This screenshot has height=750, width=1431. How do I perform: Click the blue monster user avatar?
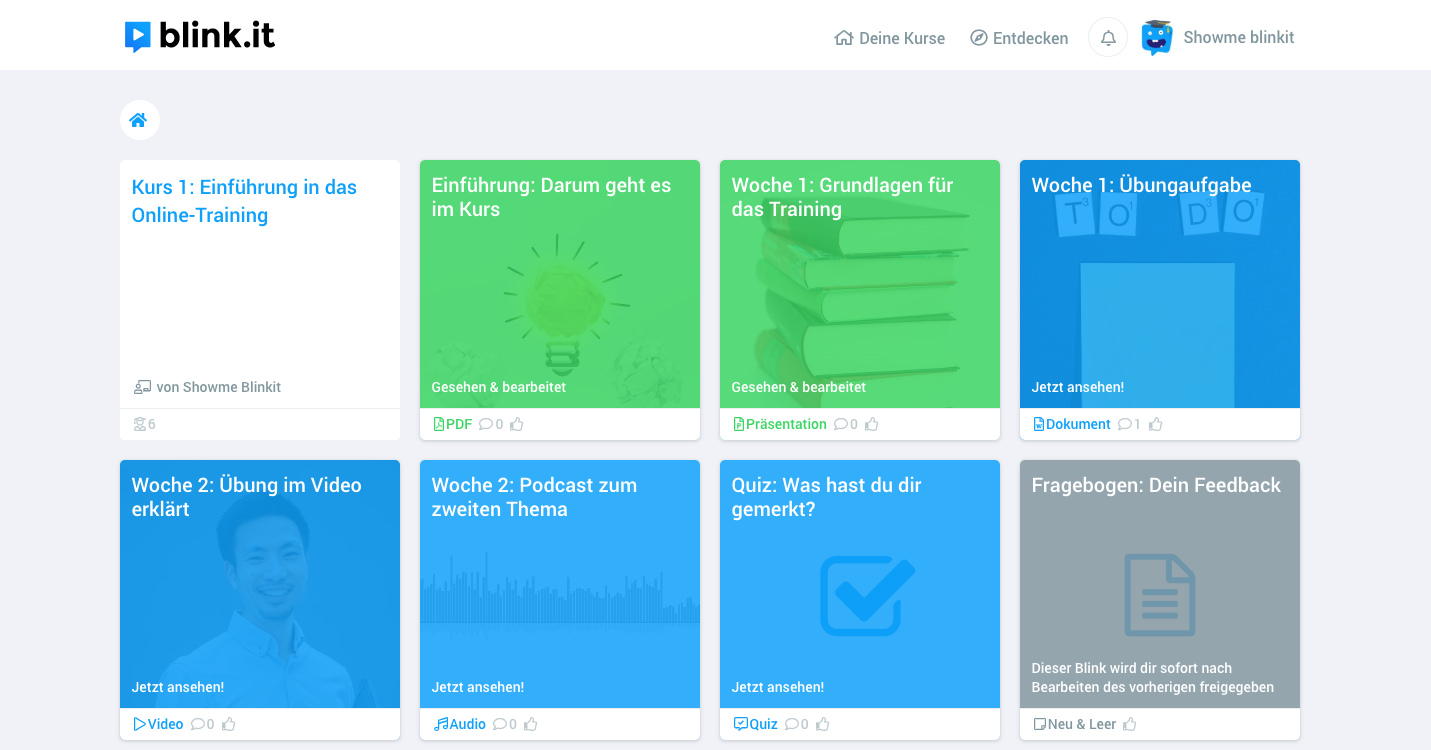[1157, 37]
